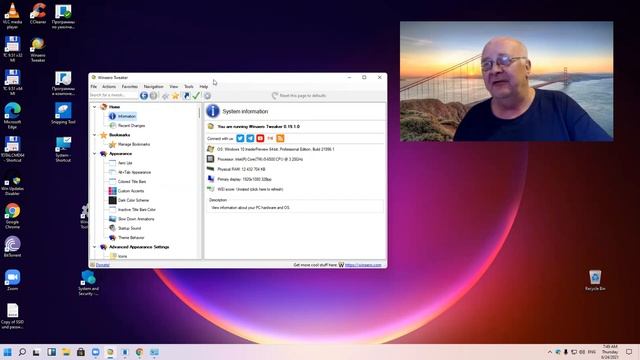The height and width of the screenshot is (360, 640).
Task: Open File Explorer from the taskbar
Action: point(66,352)
